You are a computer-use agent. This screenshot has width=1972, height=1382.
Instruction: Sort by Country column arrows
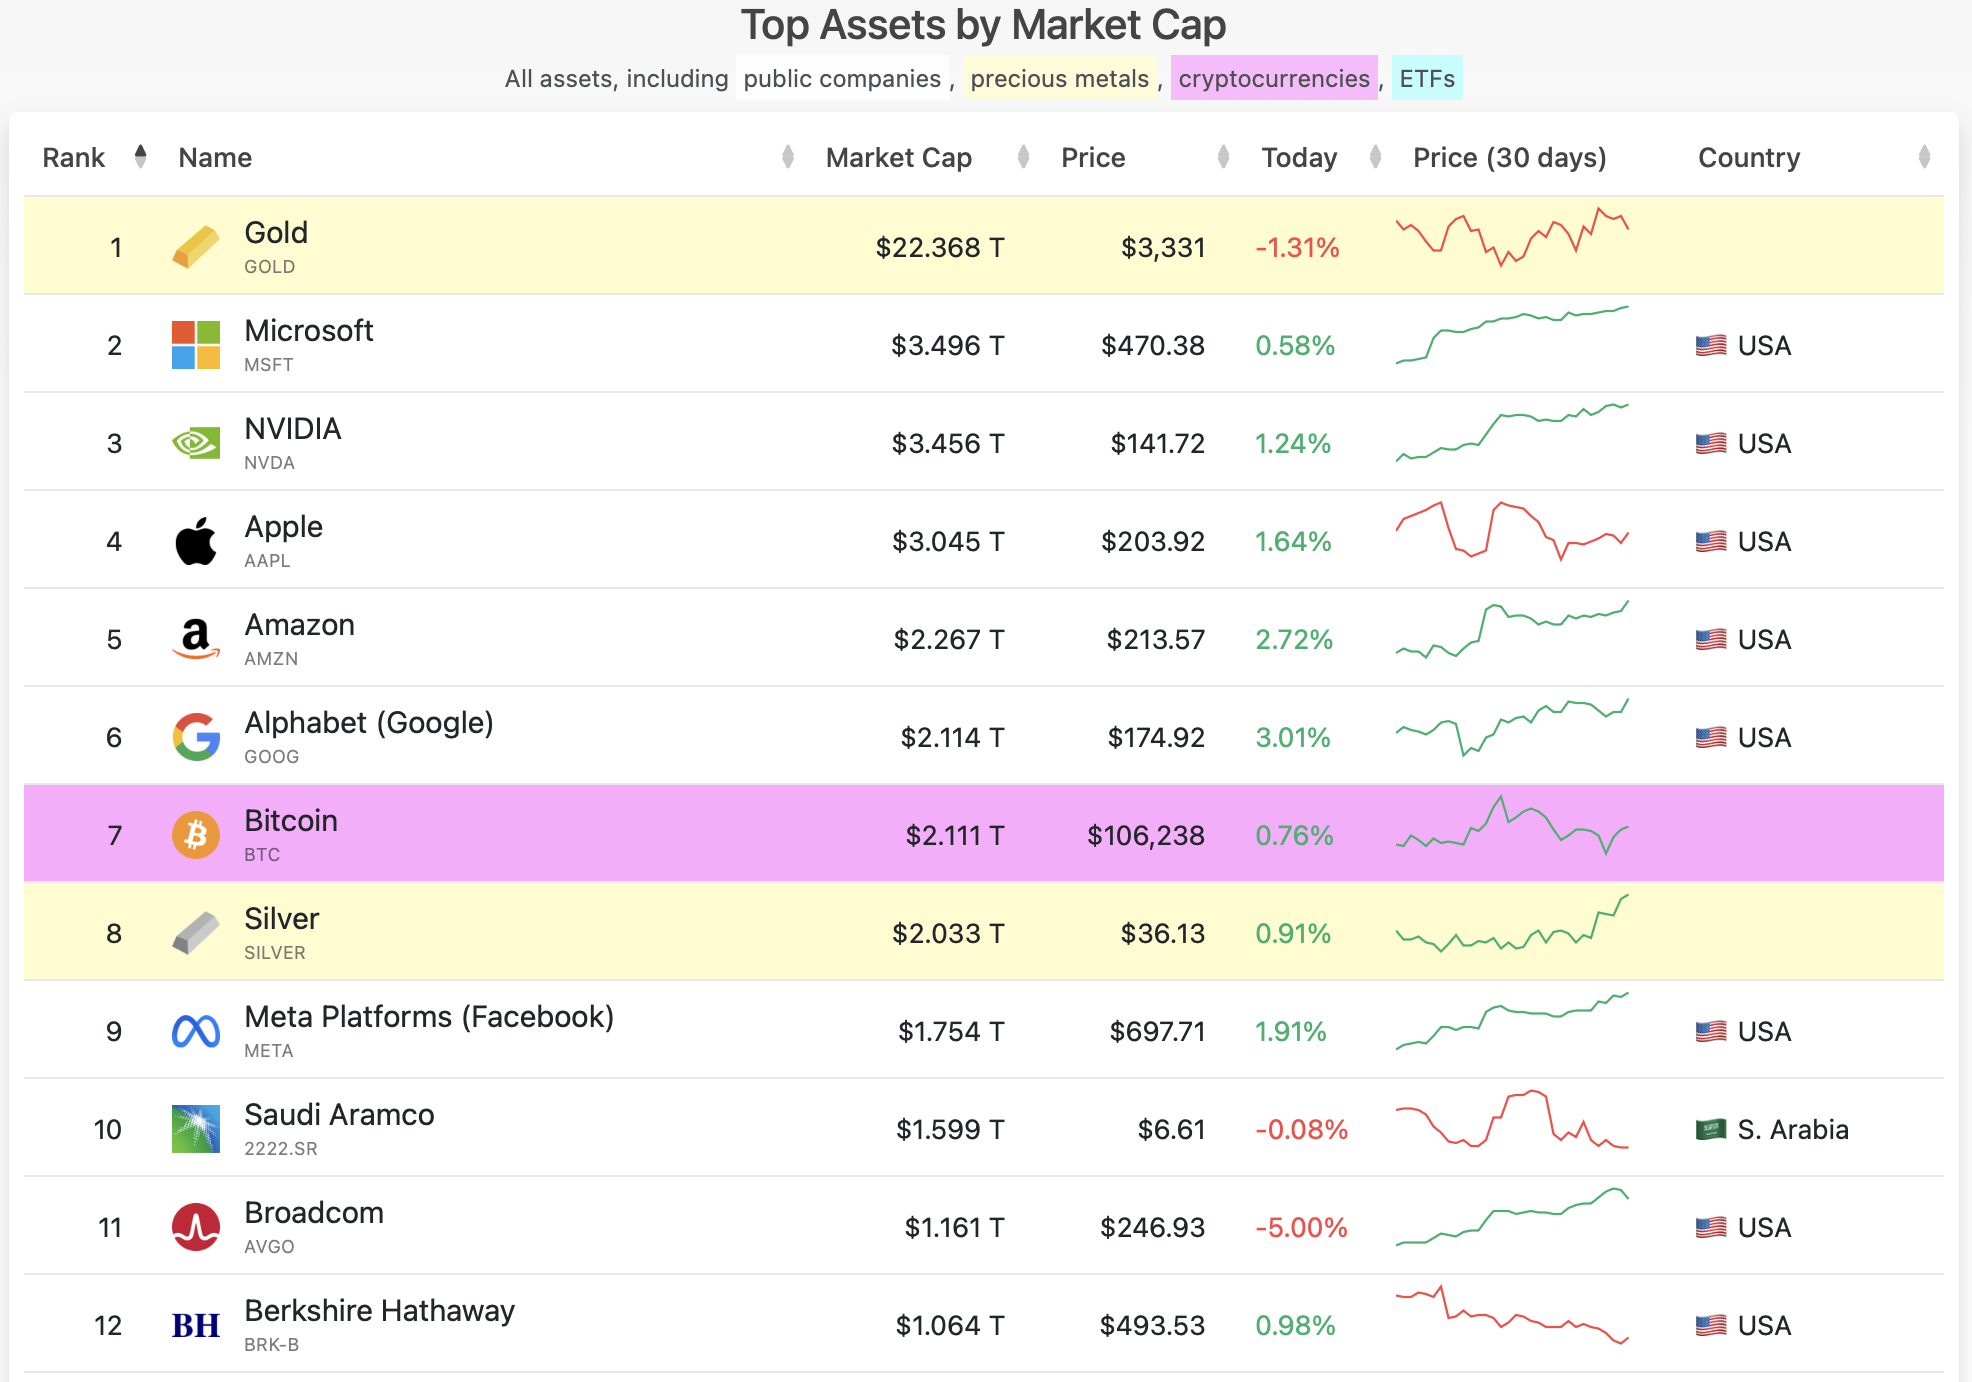point(1924,157)
